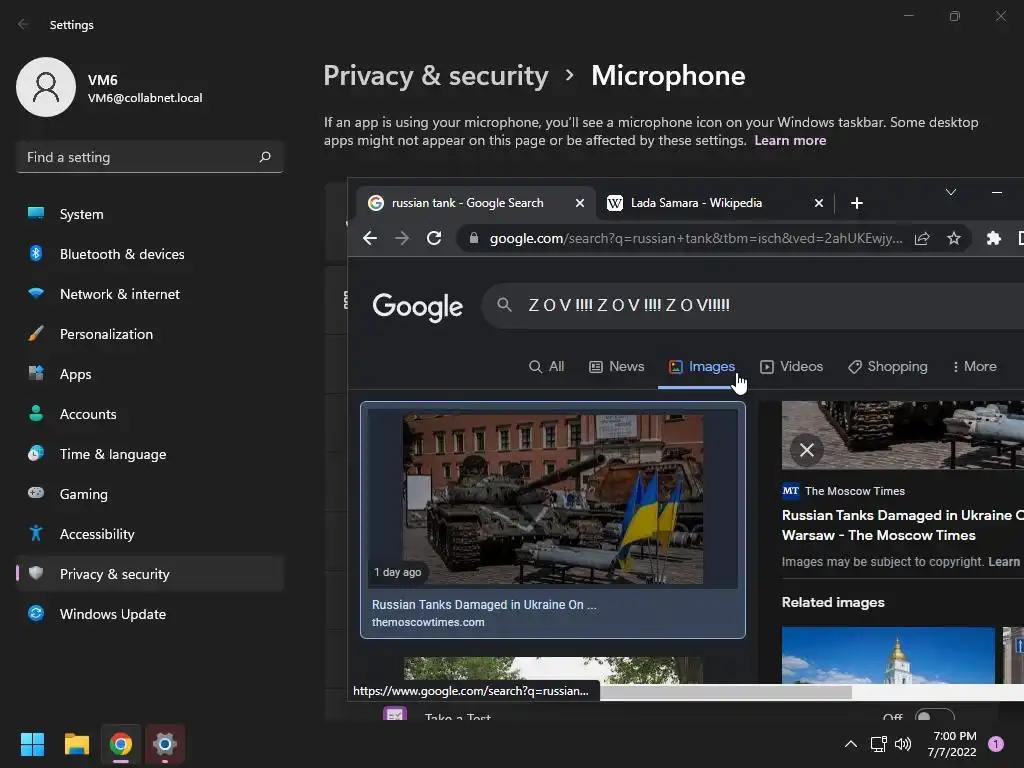Click the Settings back arrow

pos(24,24)
